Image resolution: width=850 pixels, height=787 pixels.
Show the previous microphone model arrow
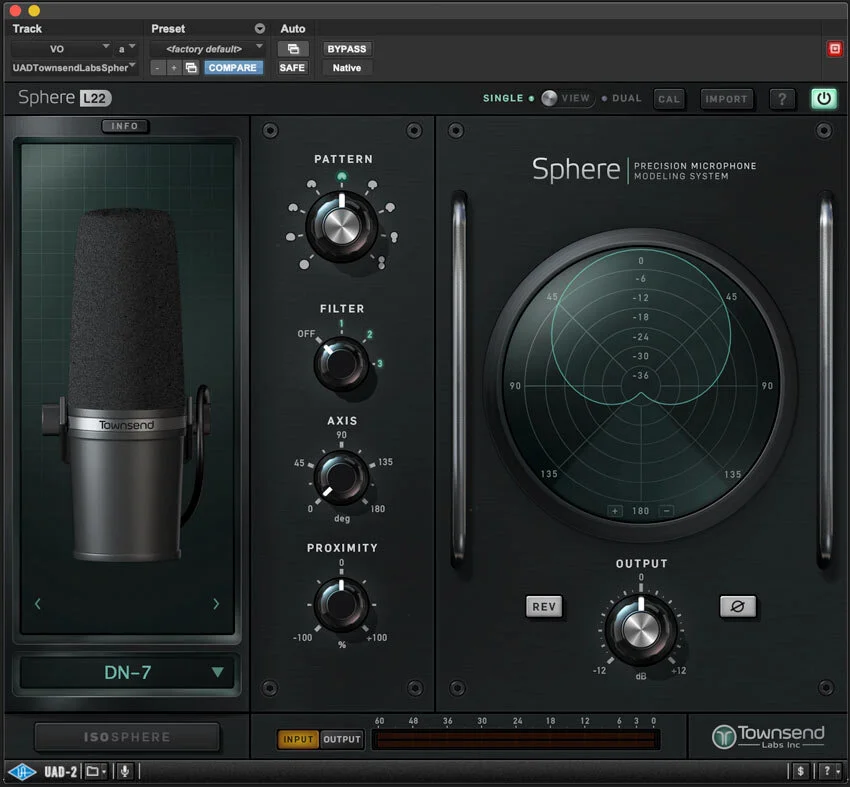pyautogui.click(x=37, y=603)
